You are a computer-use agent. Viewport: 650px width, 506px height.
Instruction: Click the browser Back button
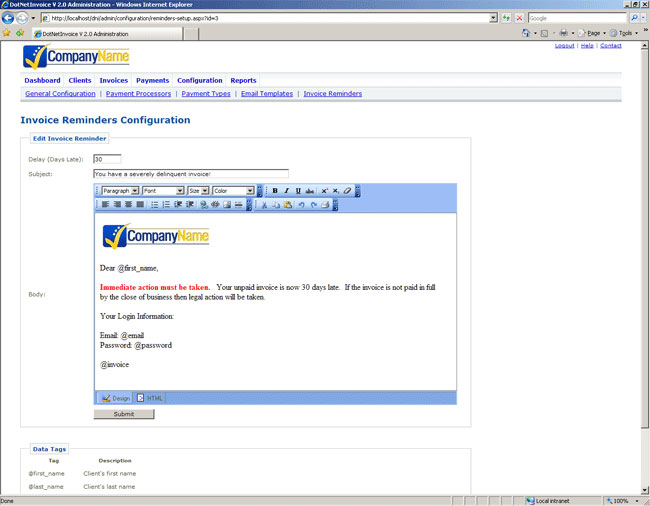[x=8, y=18]
